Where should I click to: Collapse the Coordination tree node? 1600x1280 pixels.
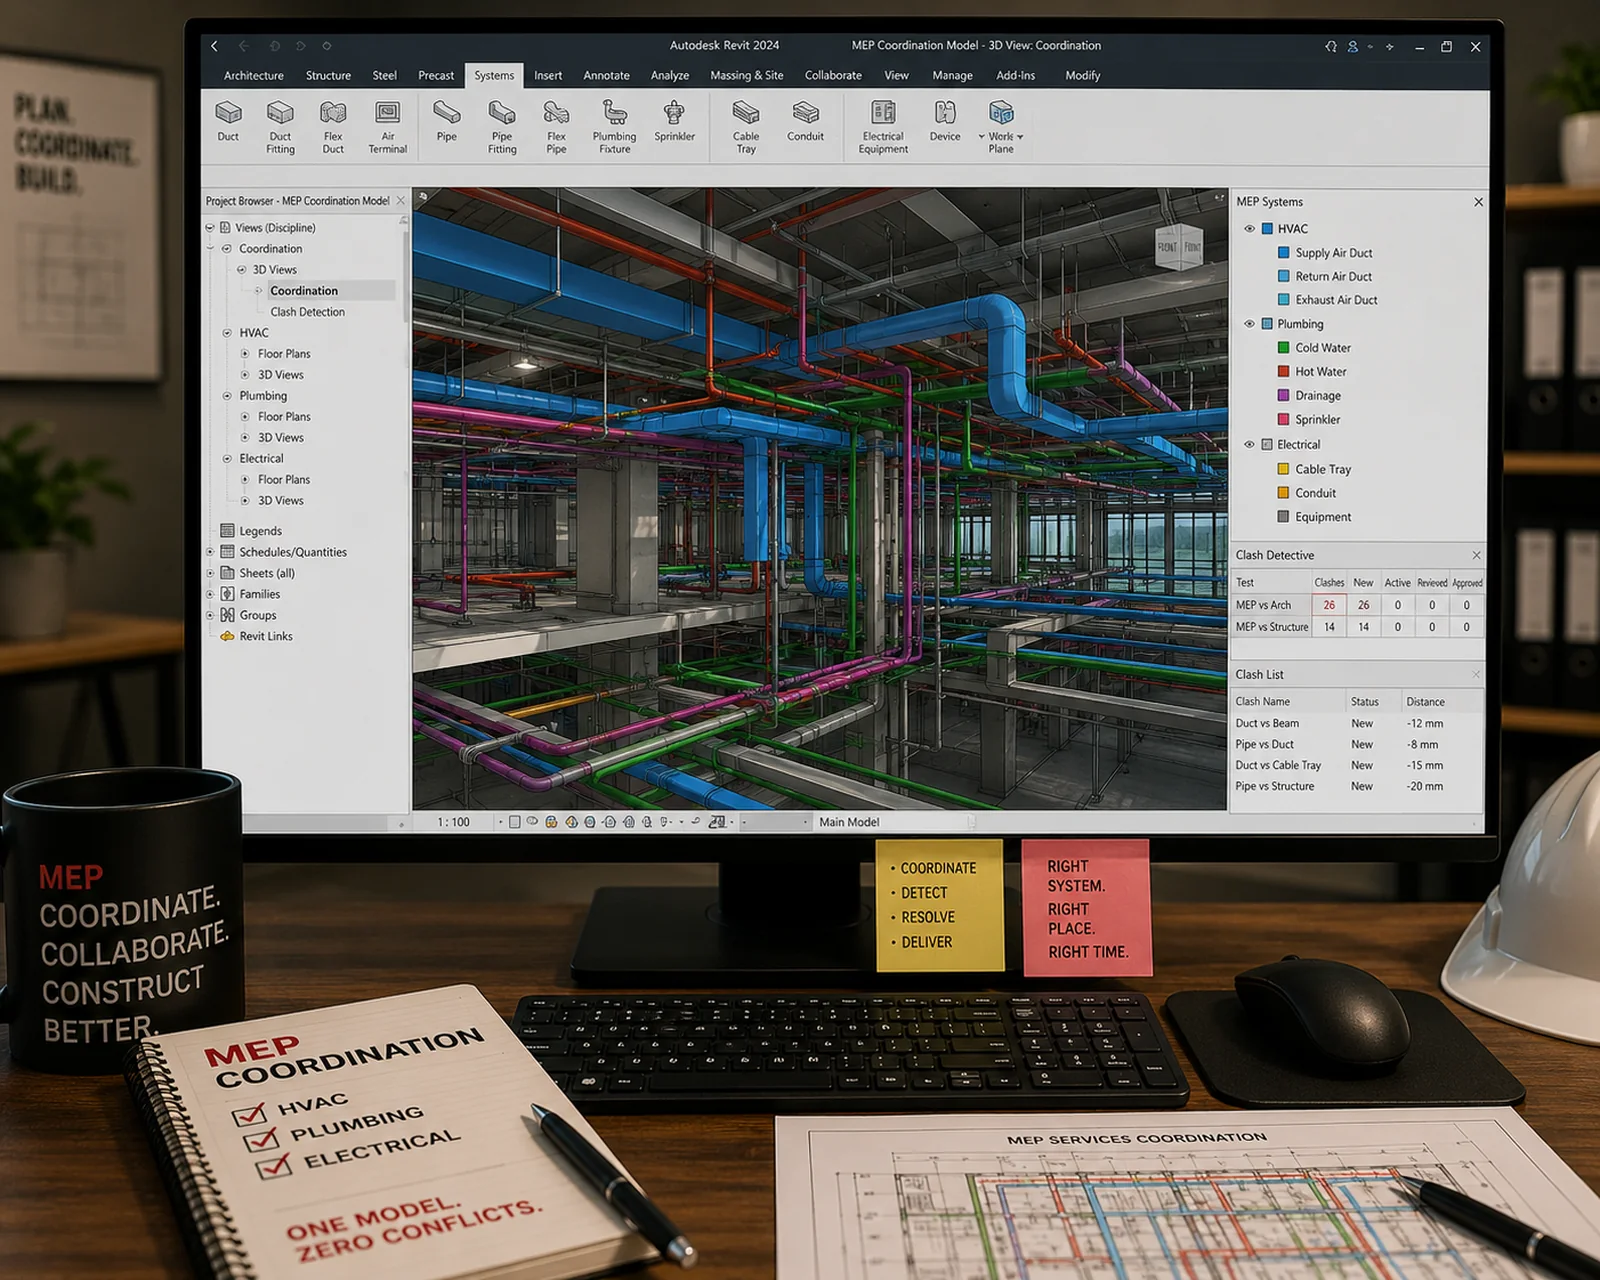pos(227,249)
